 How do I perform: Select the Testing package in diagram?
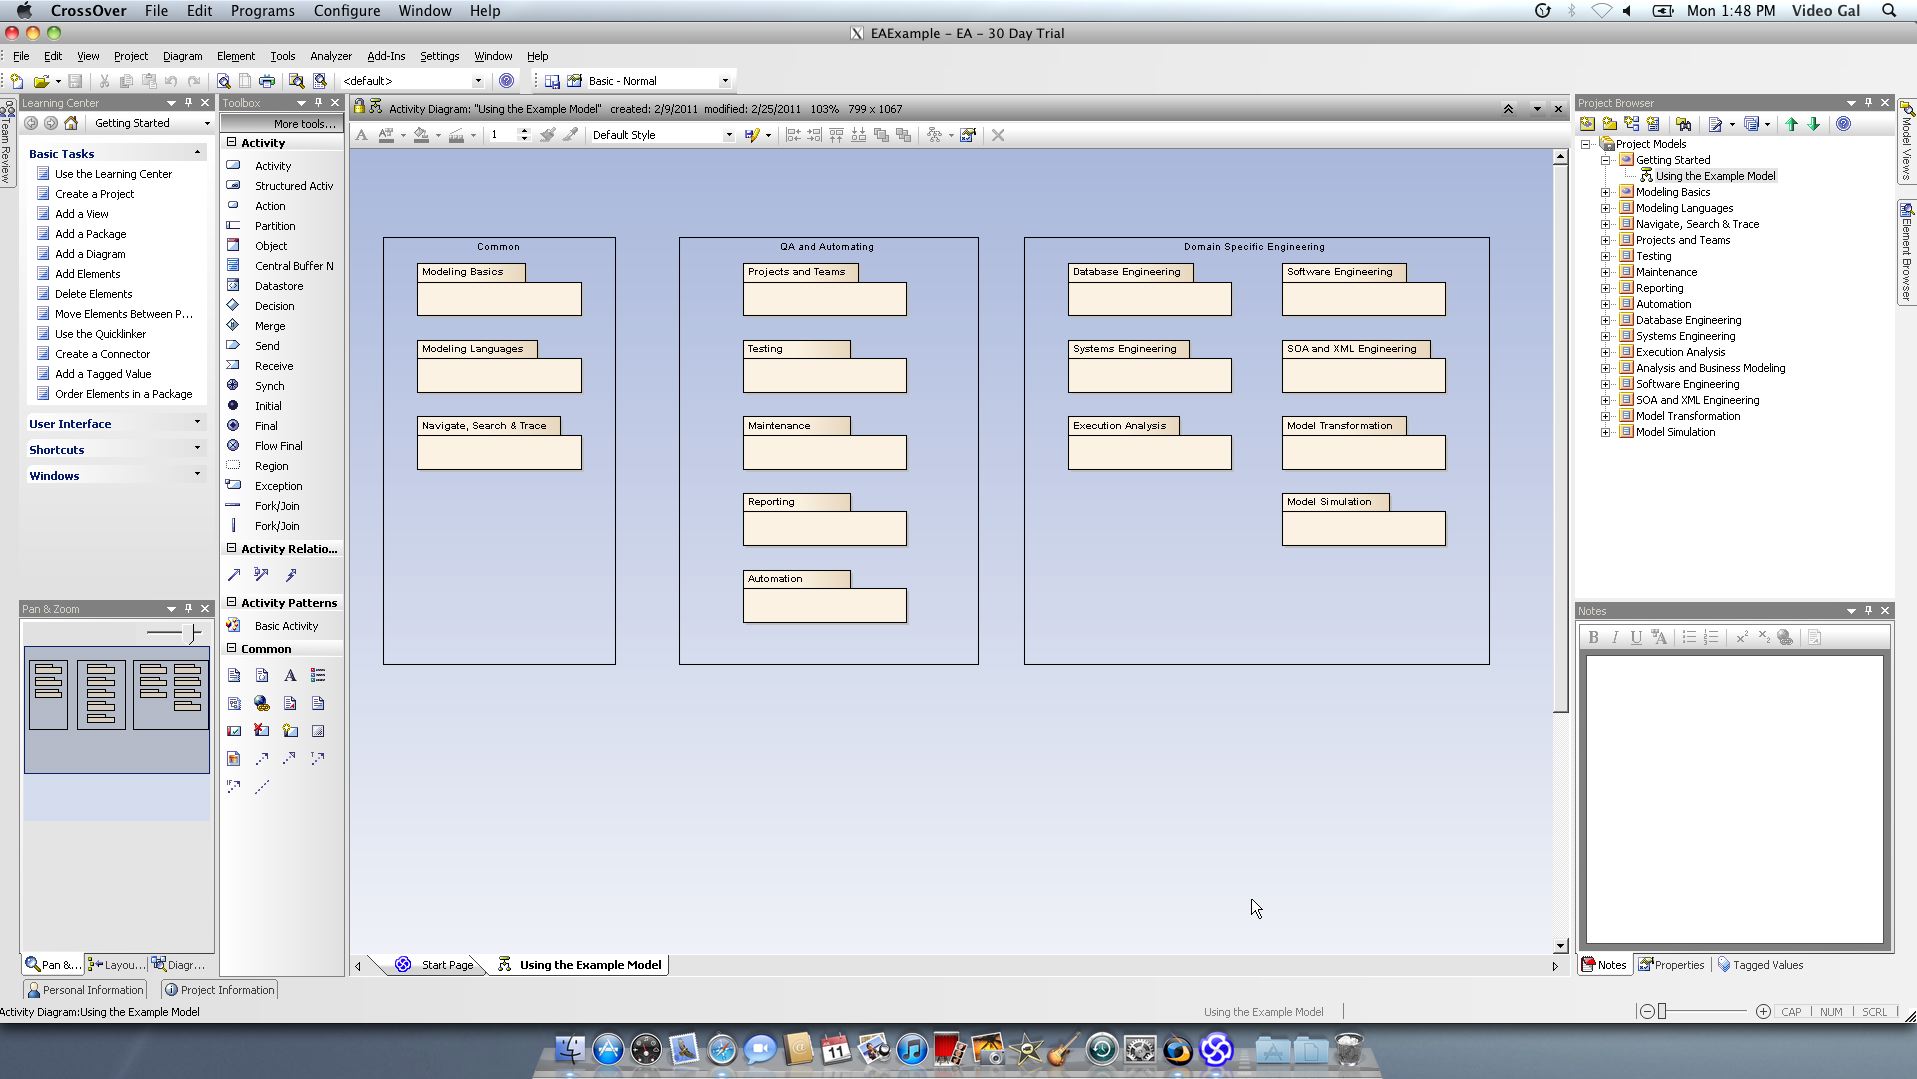point(824,366)
